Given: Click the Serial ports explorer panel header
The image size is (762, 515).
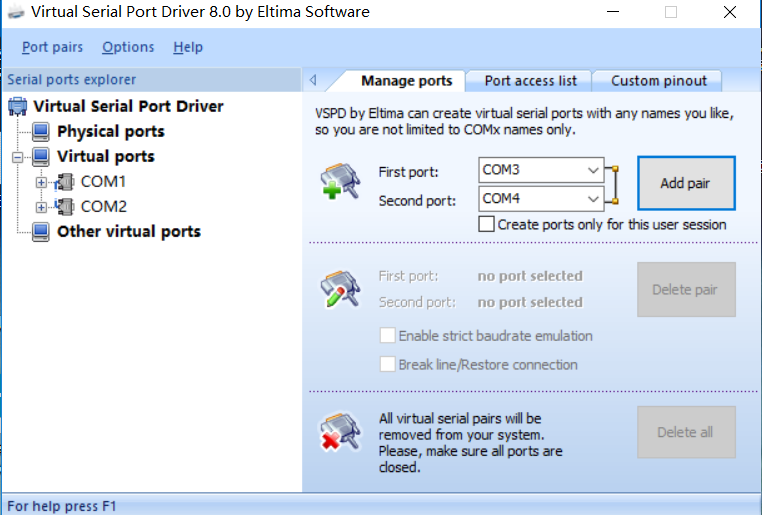Looking at the screenshot, I should click(x=152, y=79).
